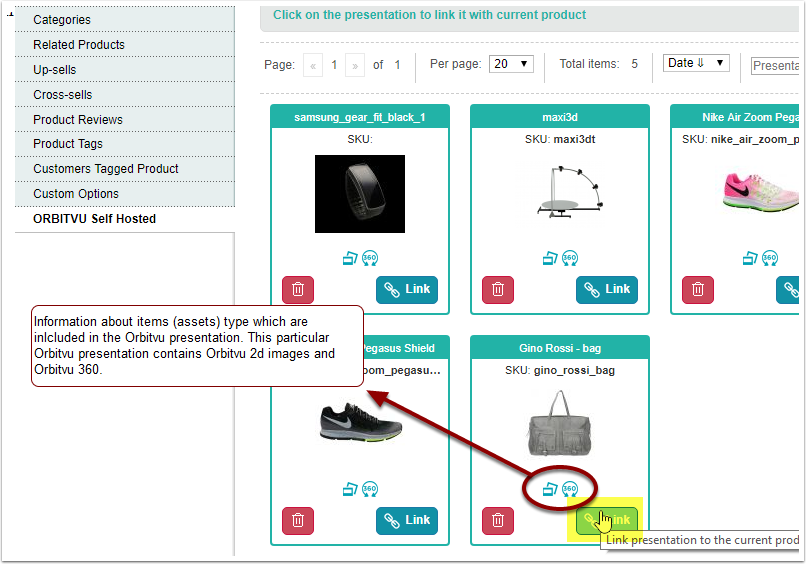Click the 2D images icon on Pegasus Shield card

click(x=350, y=489)
